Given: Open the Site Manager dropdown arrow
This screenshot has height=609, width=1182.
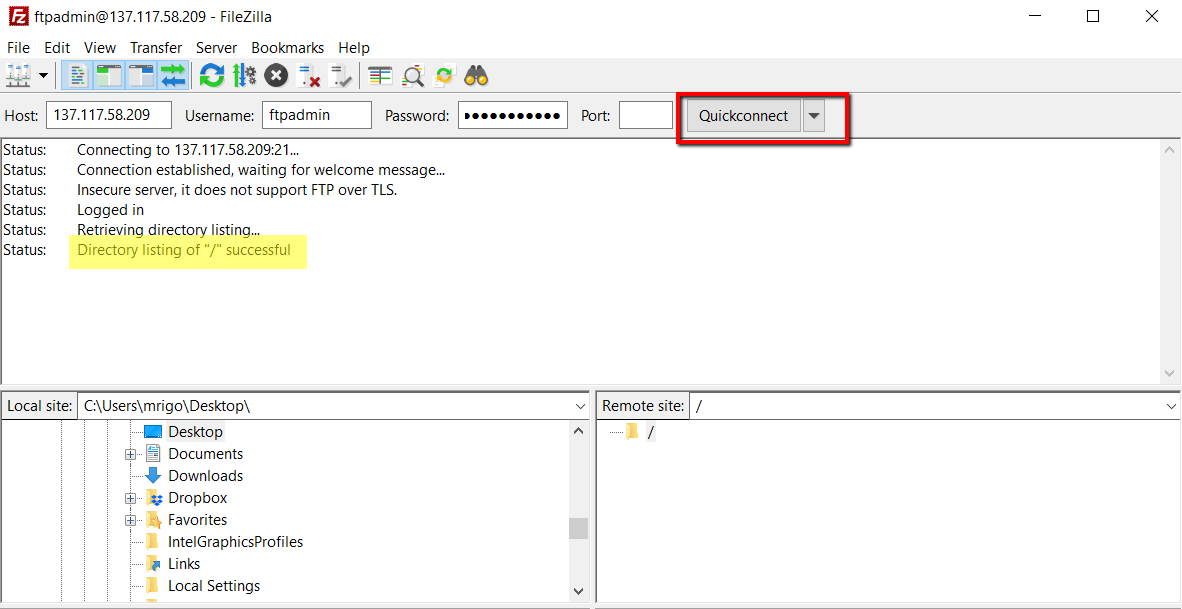Looking at the screenshot, I should point(43,75).
